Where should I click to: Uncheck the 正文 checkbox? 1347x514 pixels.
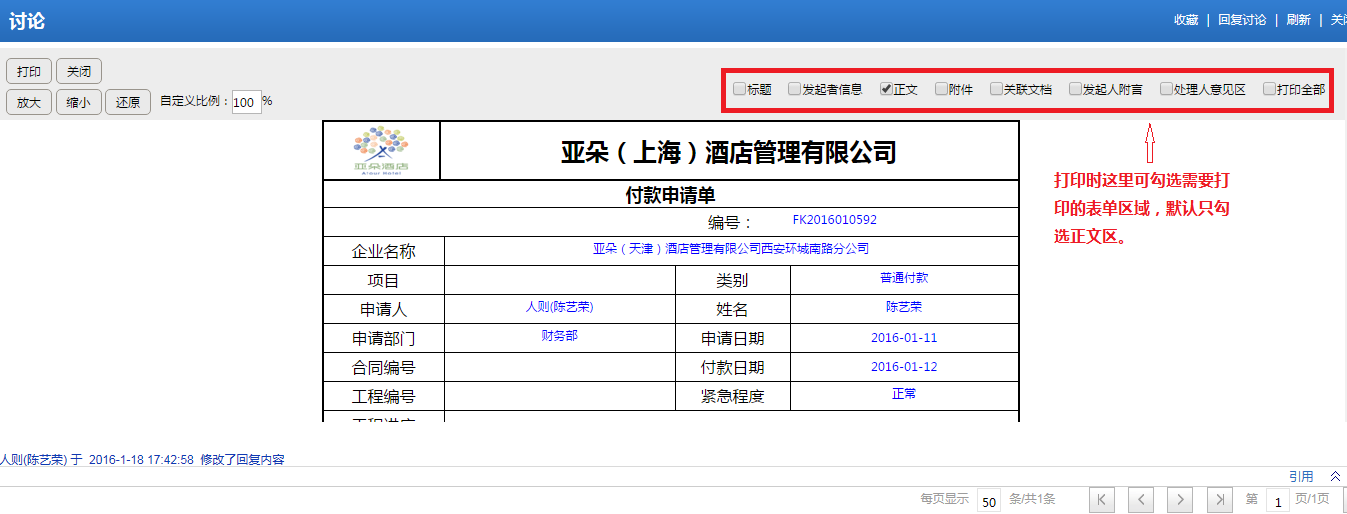pos(886,88)
